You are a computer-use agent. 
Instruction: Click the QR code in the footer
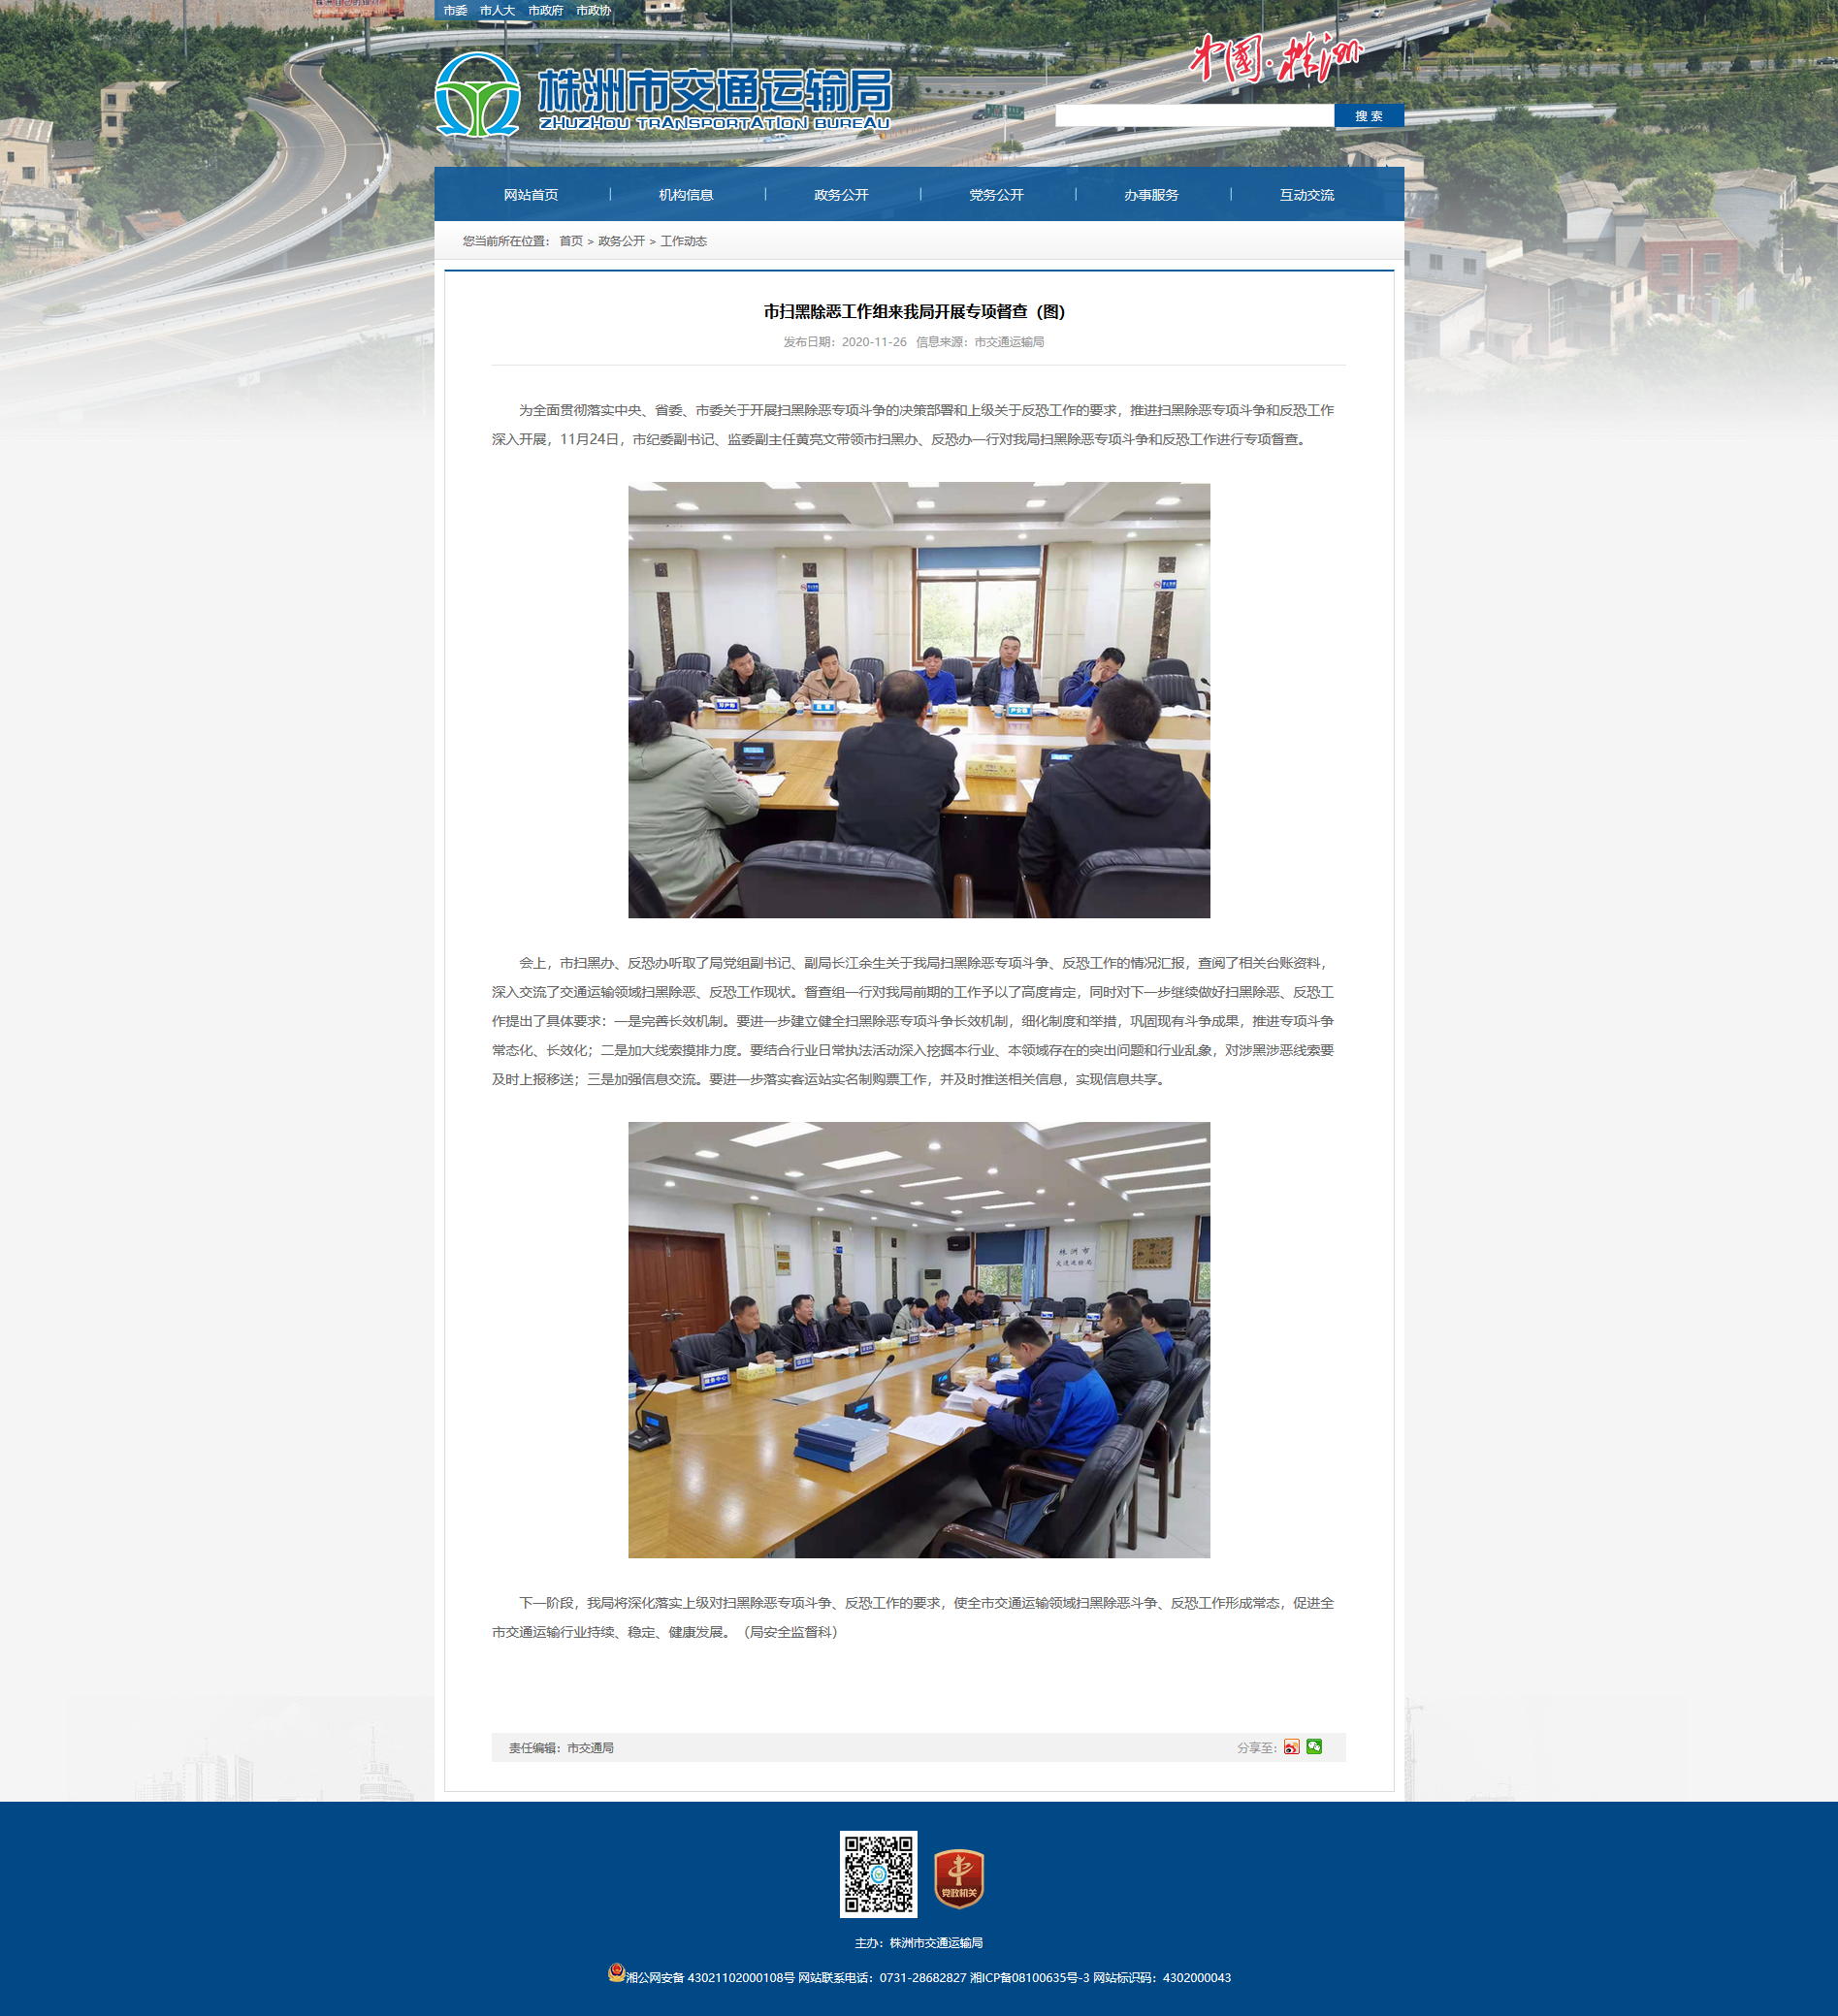878,1874
